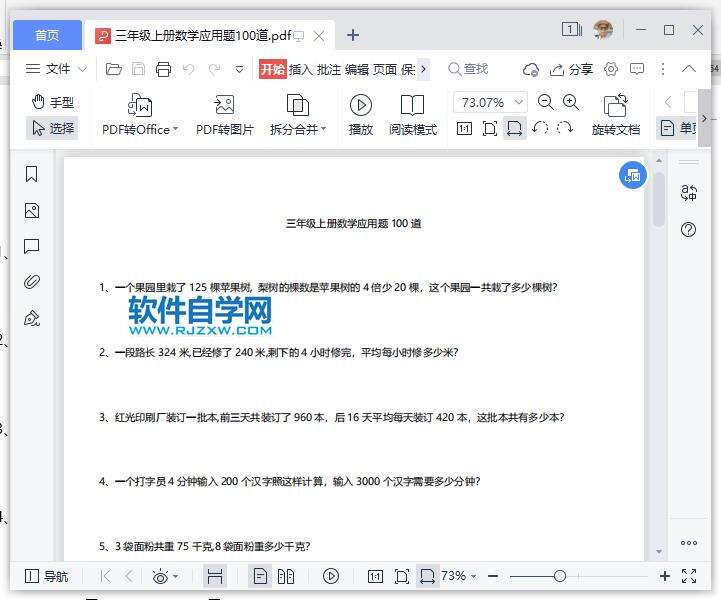The image size is (721, 600).
Task: Click the blue convert floating button
Action: [633, 175]
